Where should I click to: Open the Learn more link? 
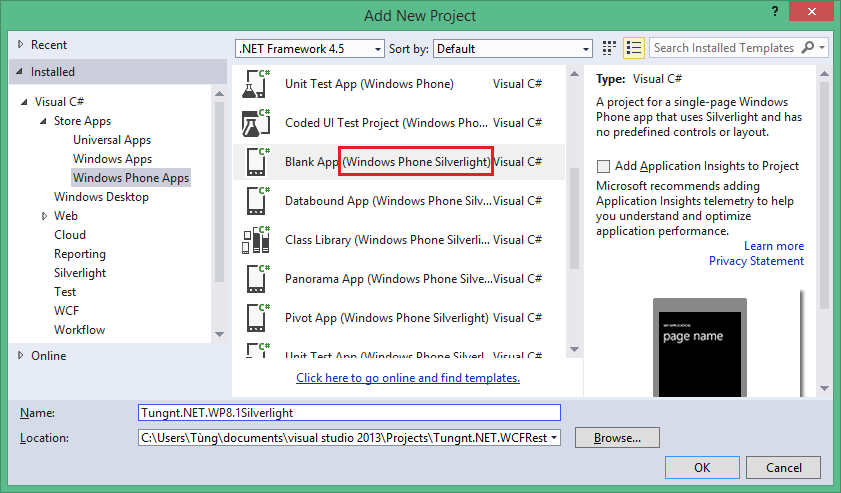coord(773,246)
